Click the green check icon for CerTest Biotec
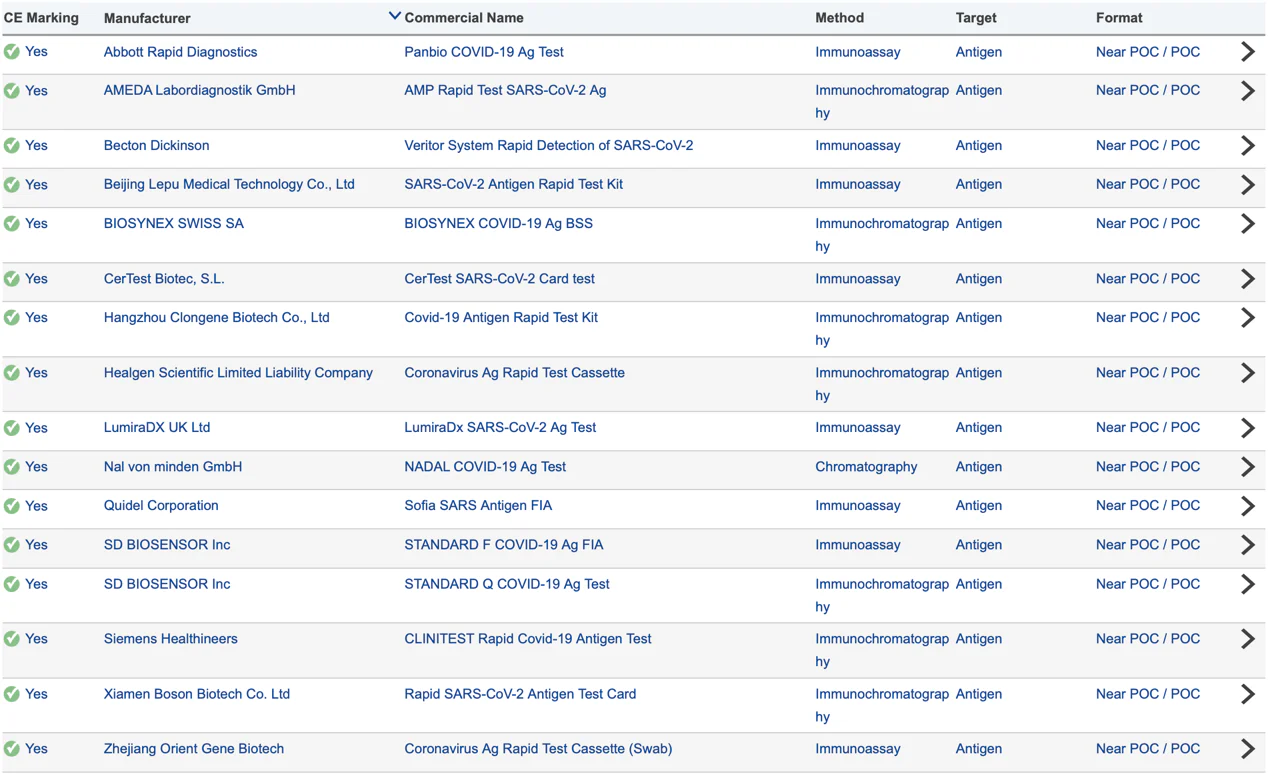This screenshot has height=774, width=1269. (x=12, y=279)
